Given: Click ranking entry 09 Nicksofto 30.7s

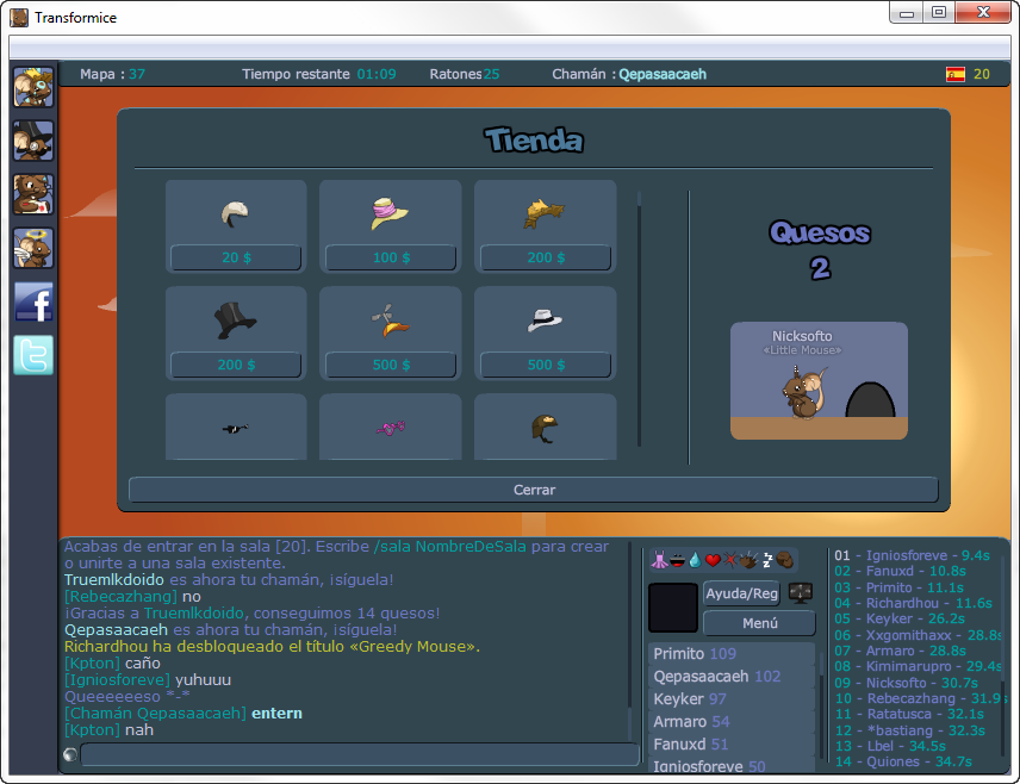Looking at the screenshot, I should (x=906, y=683).
